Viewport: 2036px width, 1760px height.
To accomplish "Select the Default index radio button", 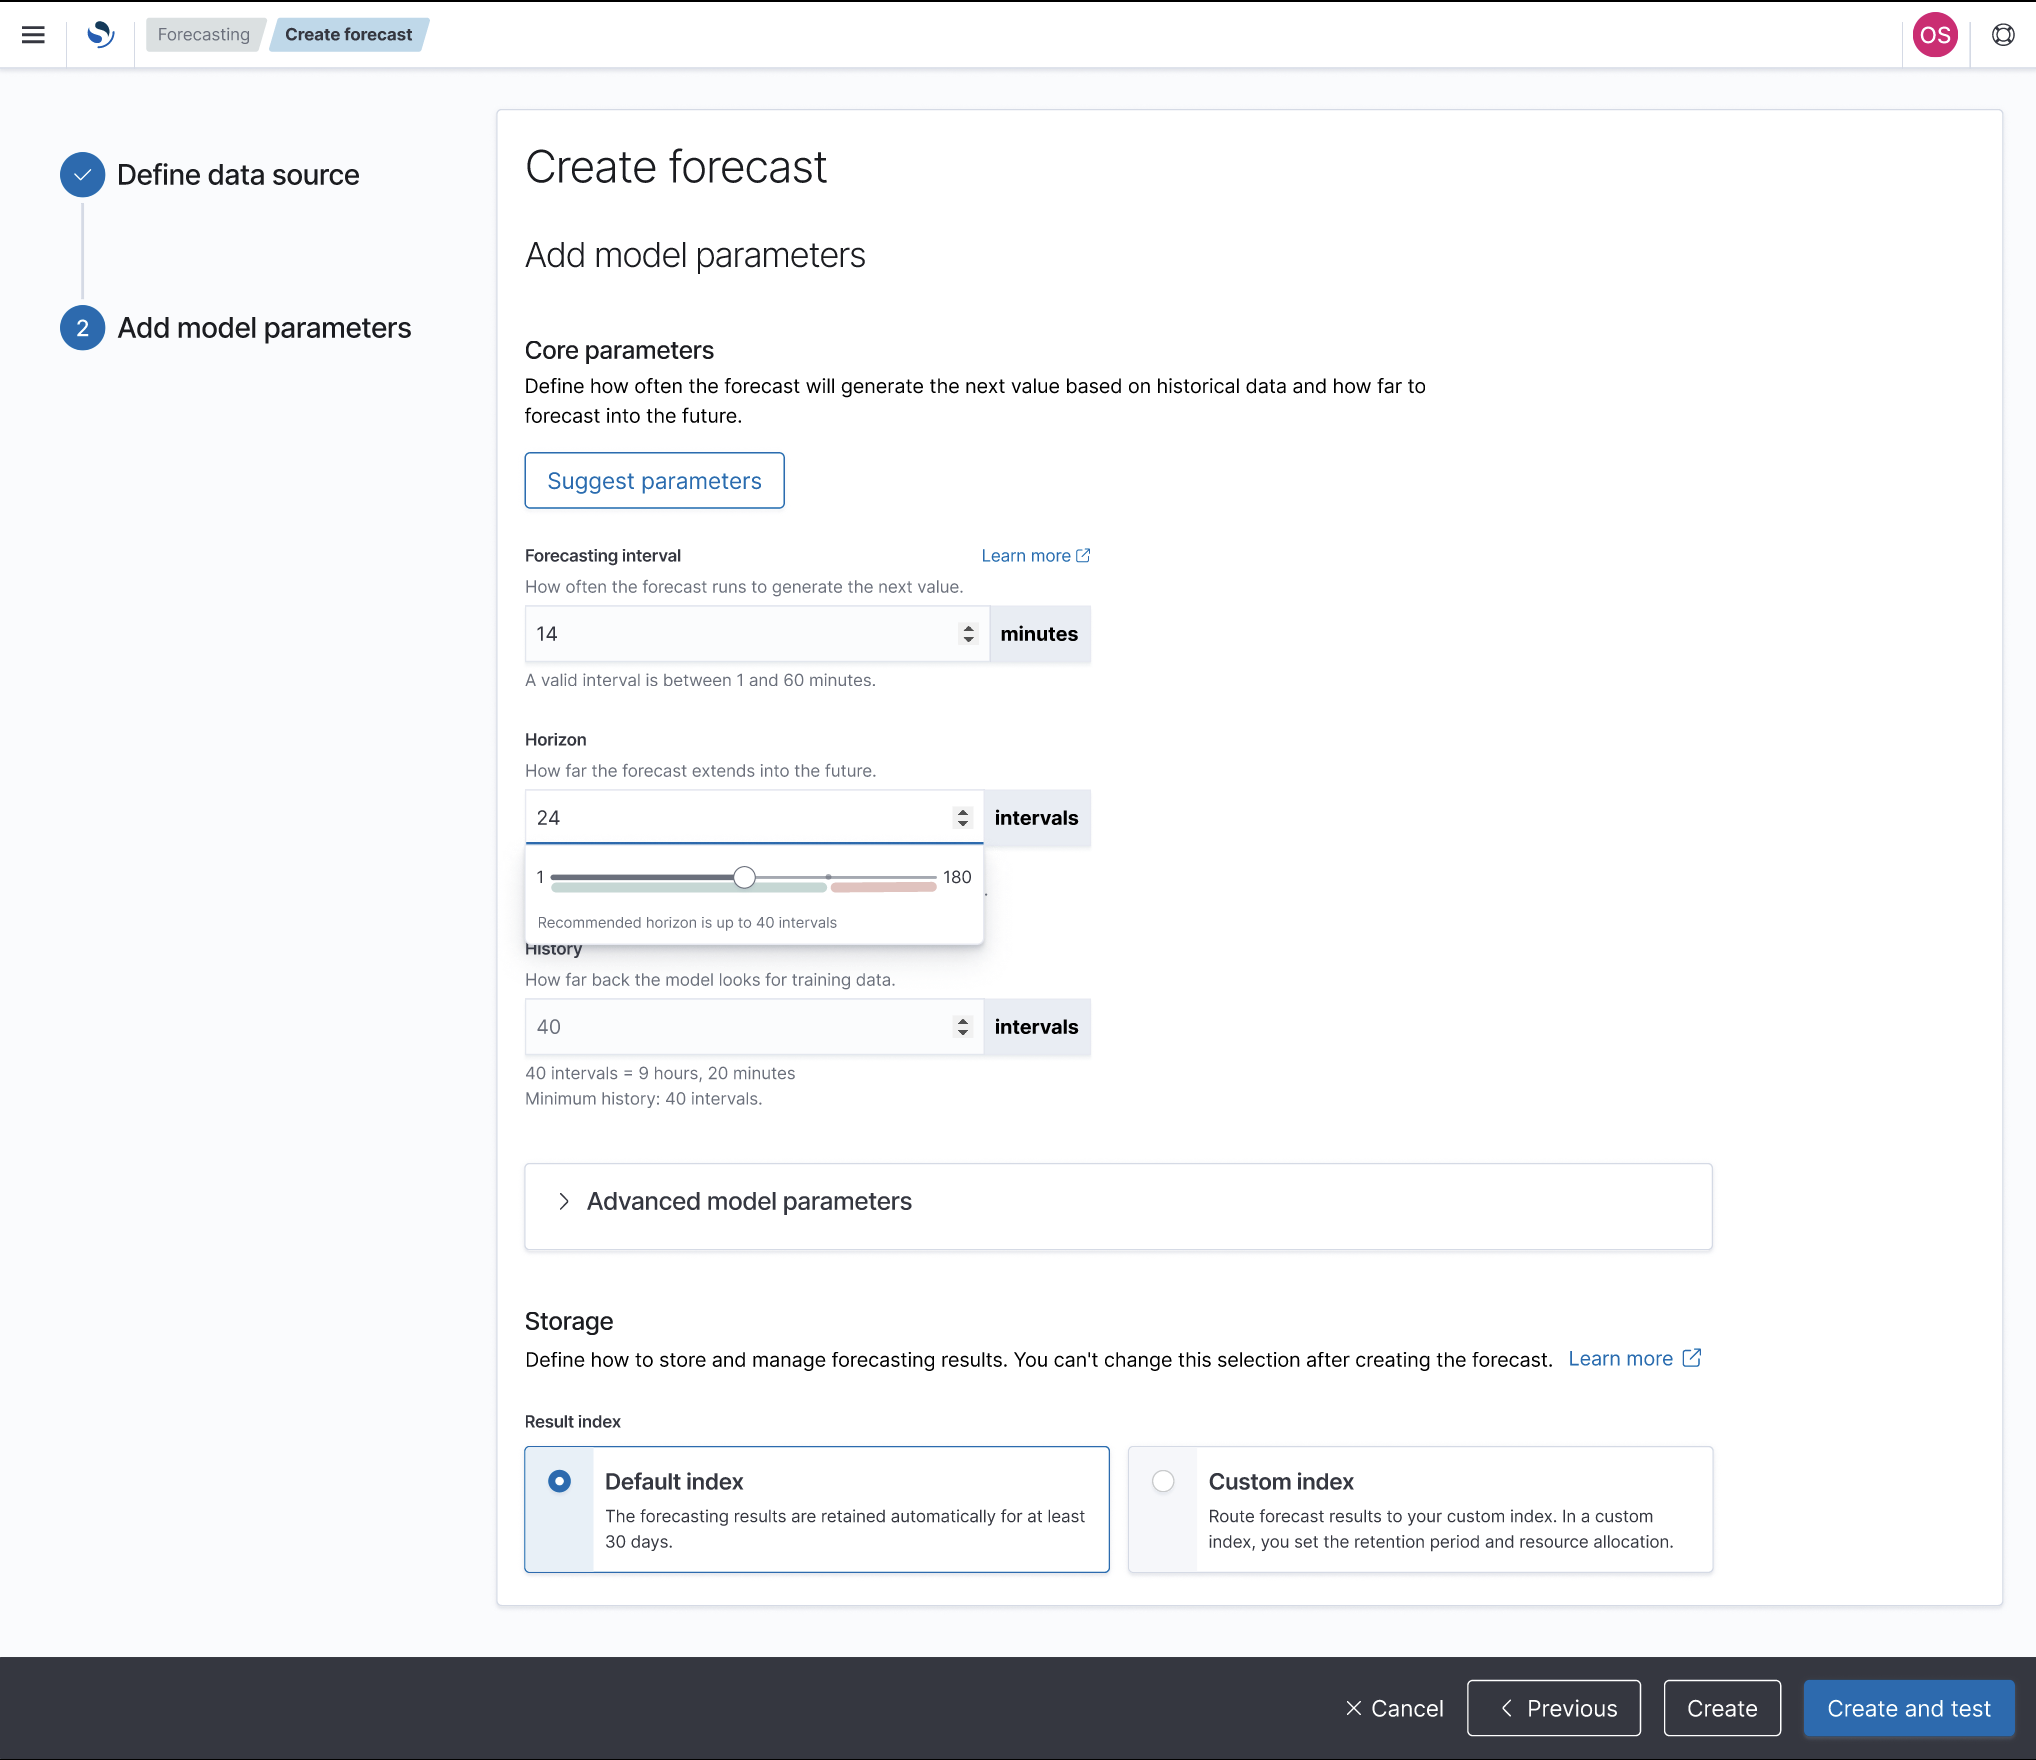I will pos(559,1481).
